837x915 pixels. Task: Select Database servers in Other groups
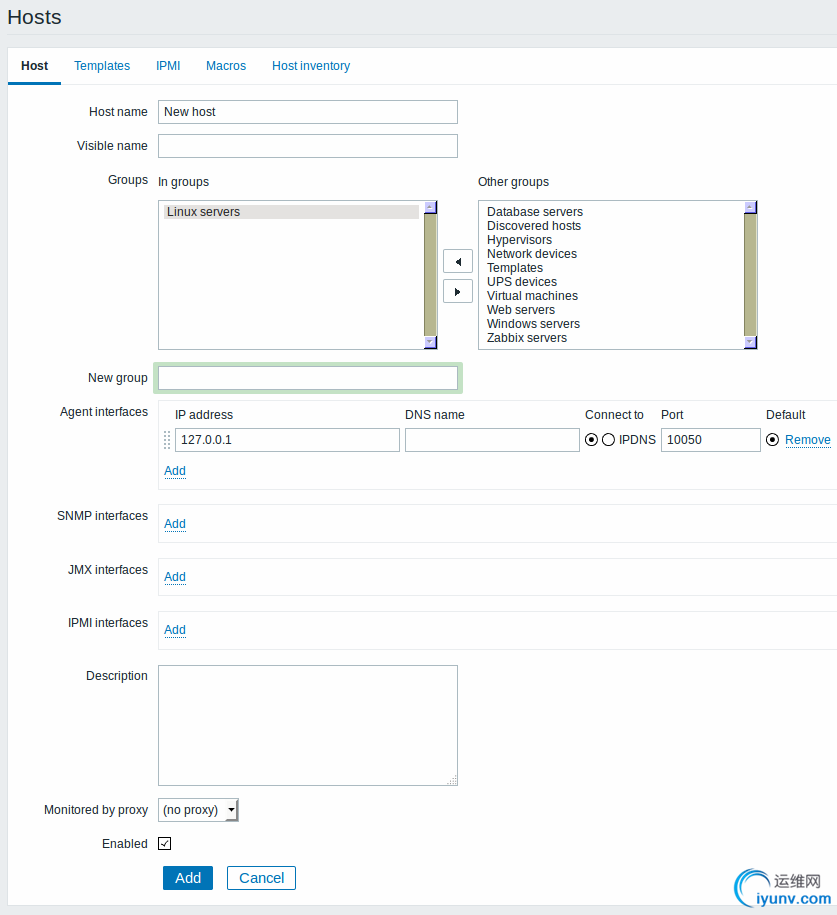click(x=535, y=212)
